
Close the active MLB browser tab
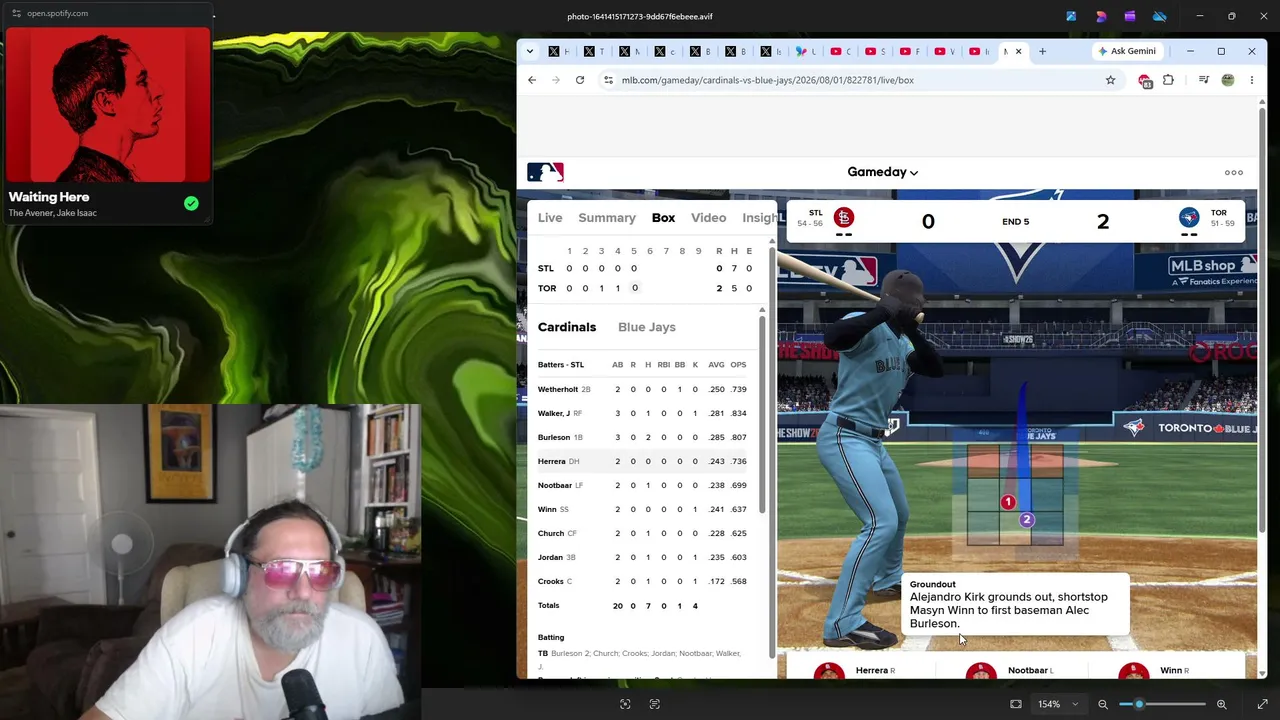[1018, 51]
